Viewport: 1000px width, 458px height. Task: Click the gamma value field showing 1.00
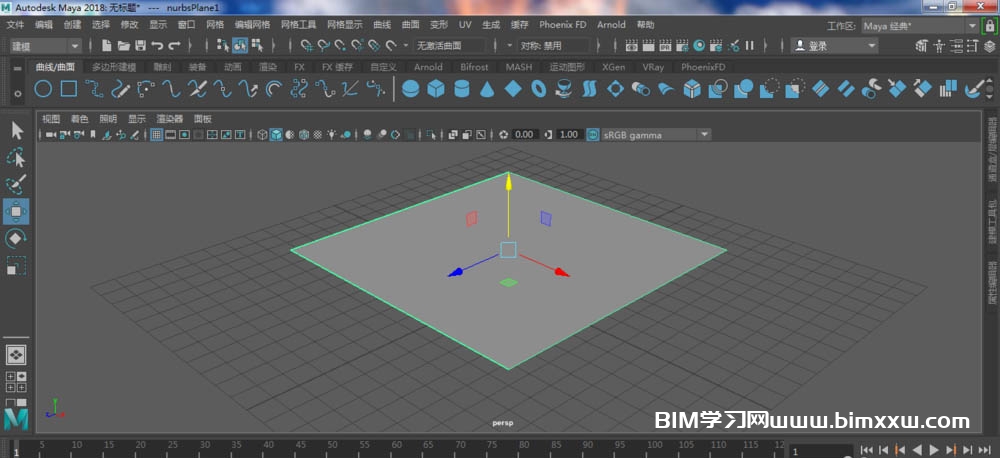point(568,134)
